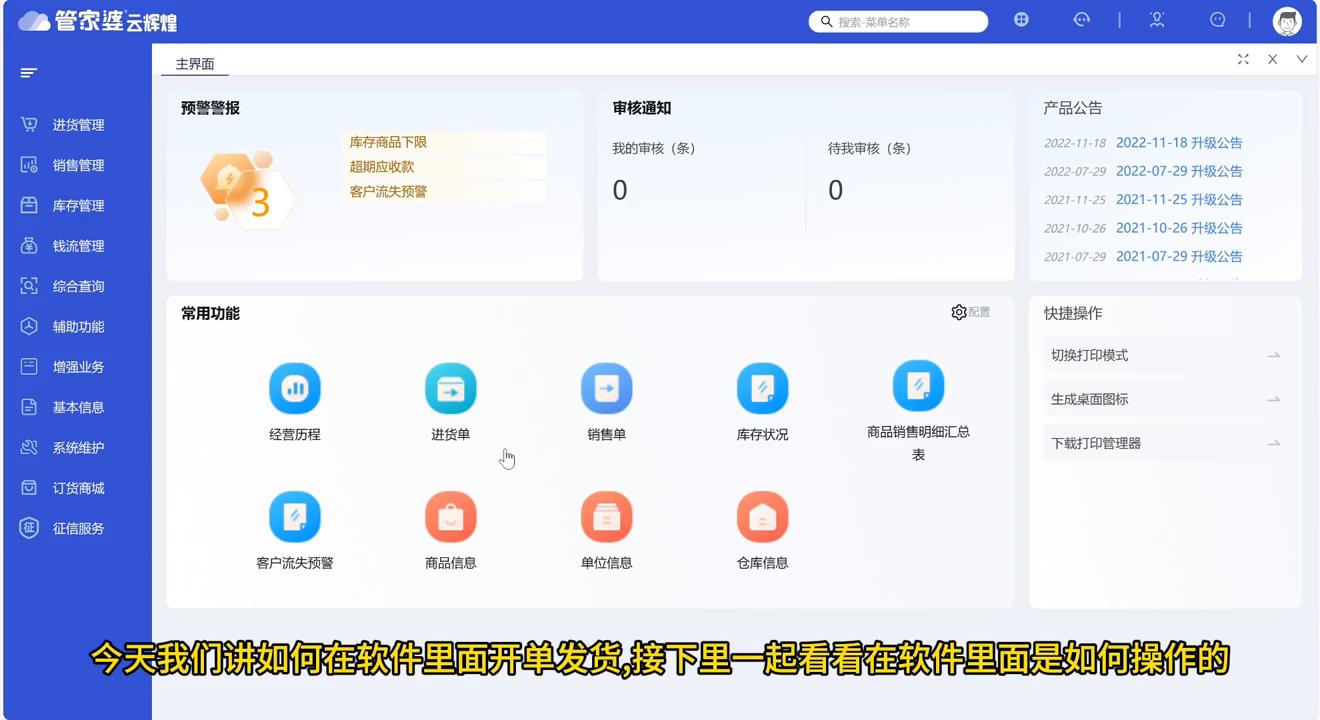Open 客户流失预警 shortcut in common functions
This screenshot has width=1320, height=720.
[x=294, y=517]
